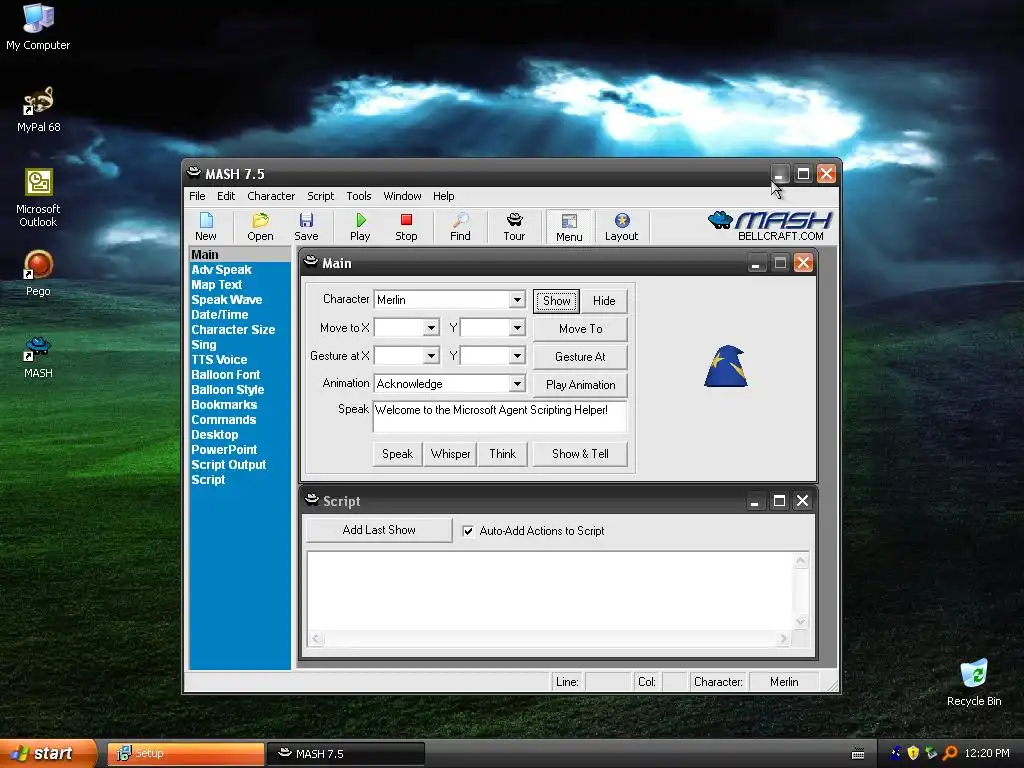Viewport: 1024px width, 768px height.
Task: Select Bookmarks in the sidebar
Action: click(224, 405)
